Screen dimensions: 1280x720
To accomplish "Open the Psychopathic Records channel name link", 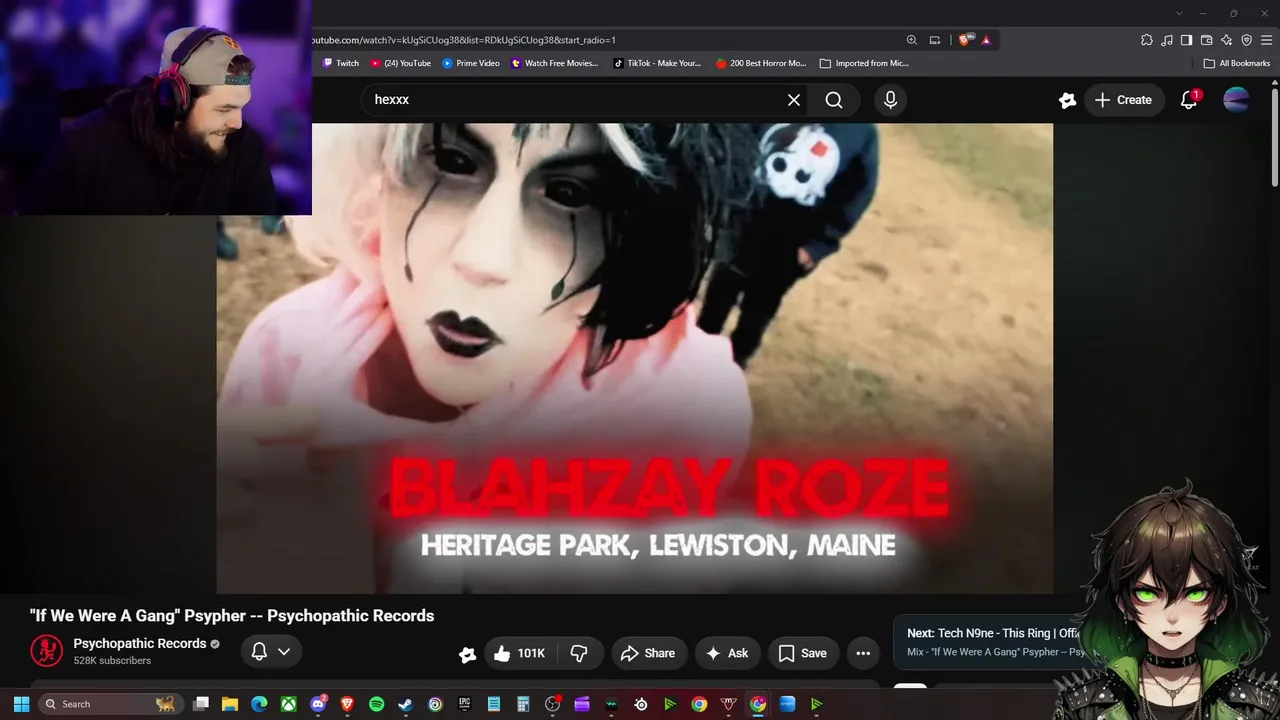I will [x=140, y=643].
